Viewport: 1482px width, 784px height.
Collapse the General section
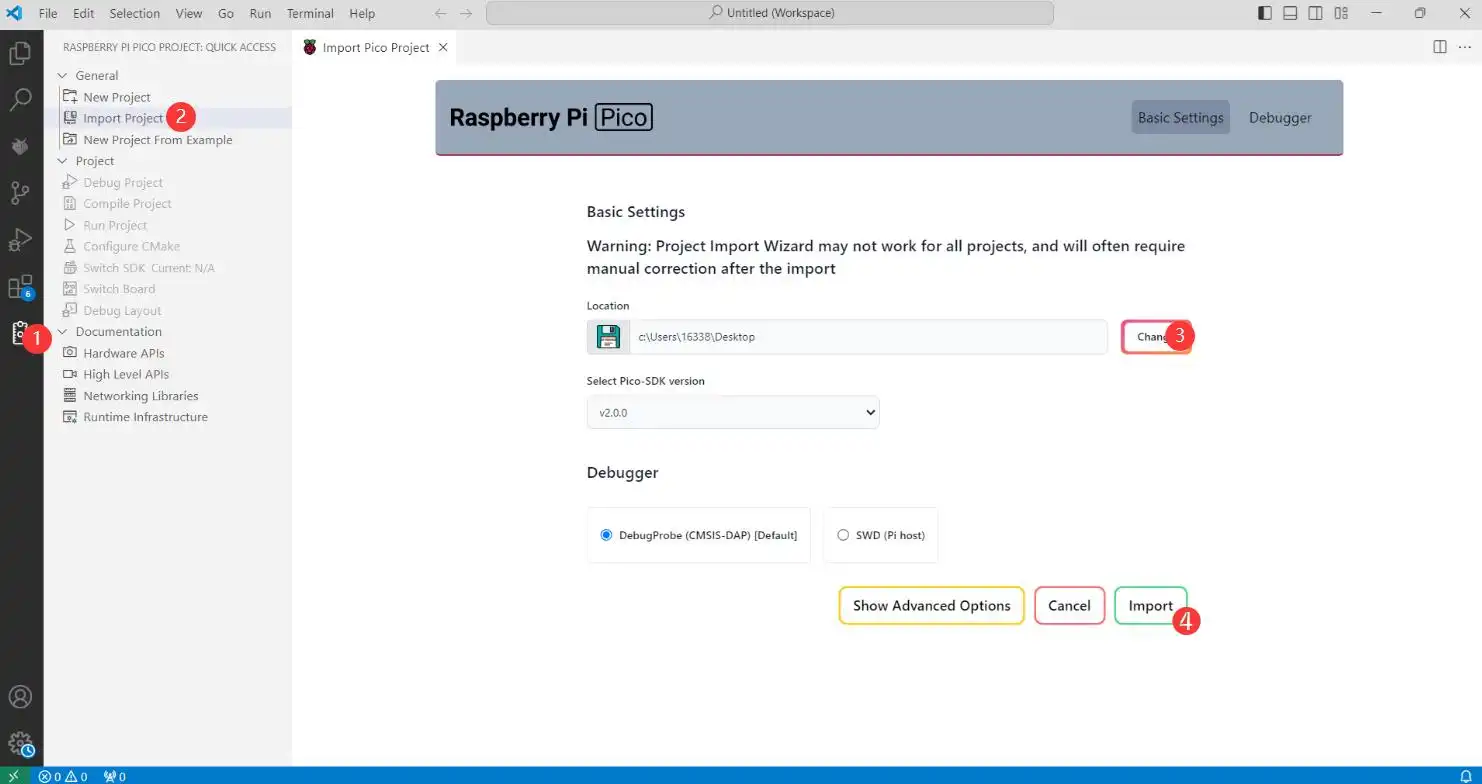click(96, 75)
